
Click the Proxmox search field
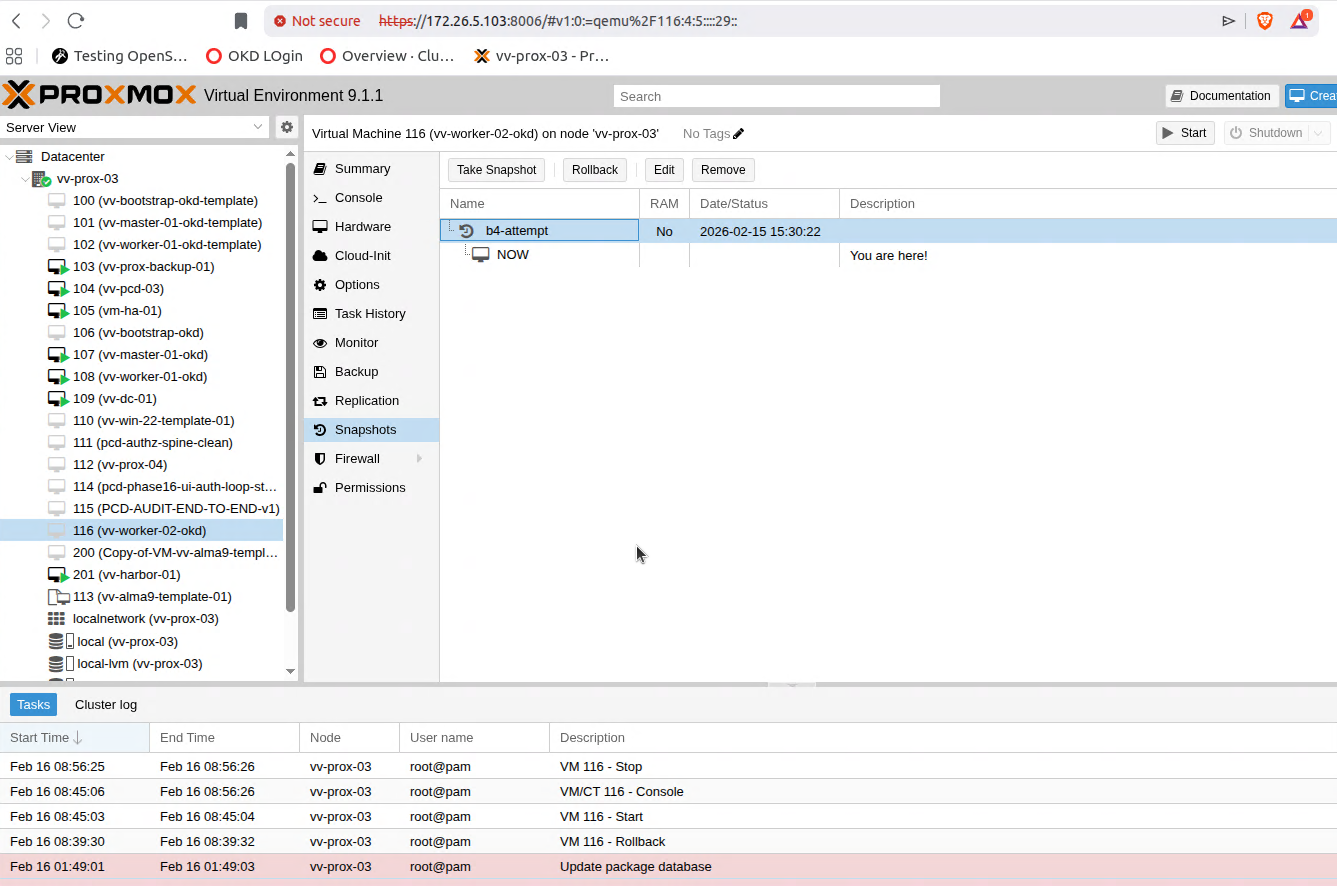click(776, 96)
